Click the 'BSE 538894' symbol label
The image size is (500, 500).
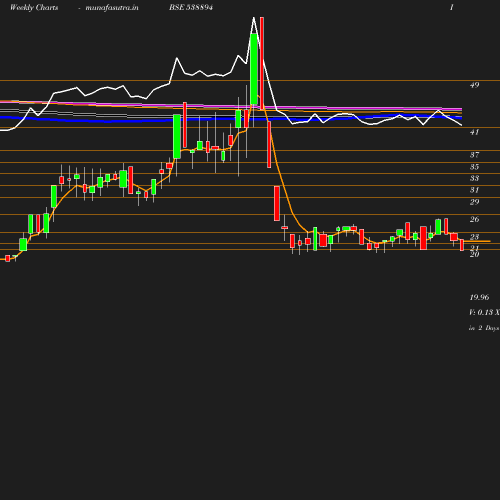191,7
